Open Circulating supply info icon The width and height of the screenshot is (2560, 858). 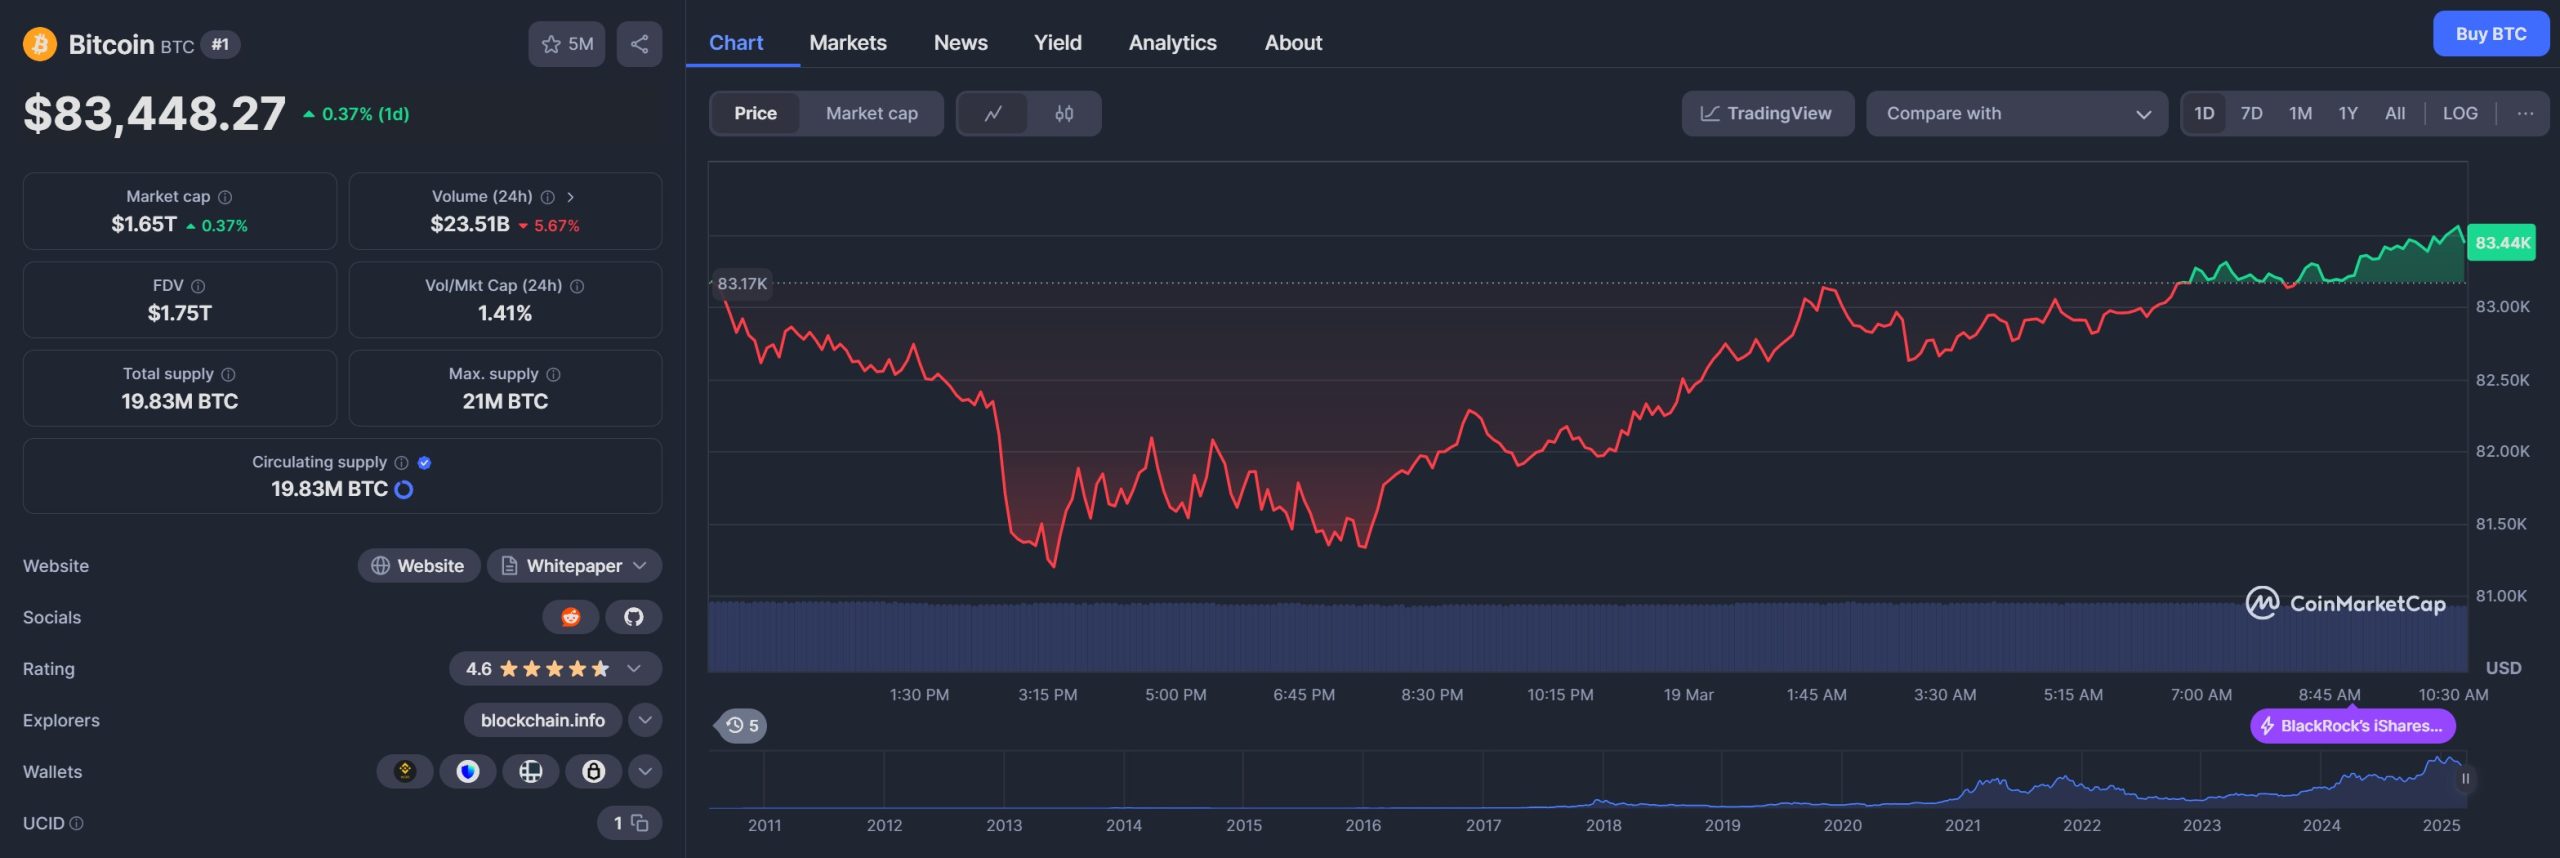coord(401,462)
